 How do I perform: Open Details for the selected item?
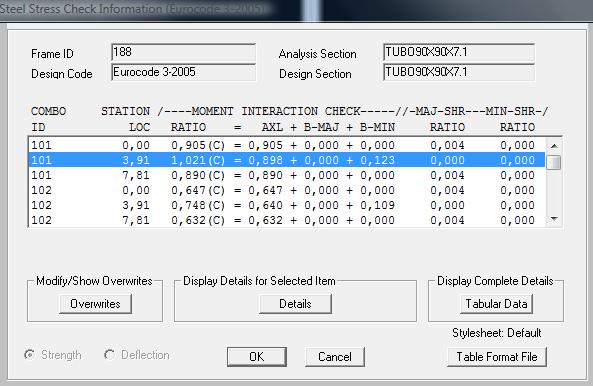pos(295,304)
